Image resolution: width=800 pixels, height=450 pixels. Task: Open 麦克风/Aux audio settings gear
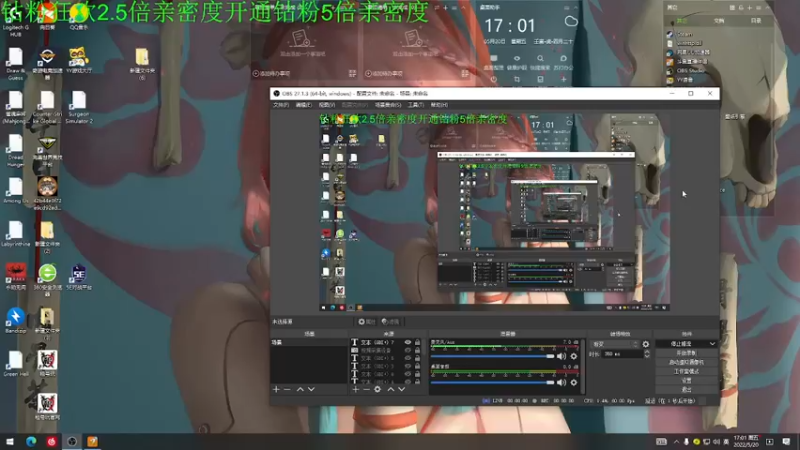coord(574,356)
